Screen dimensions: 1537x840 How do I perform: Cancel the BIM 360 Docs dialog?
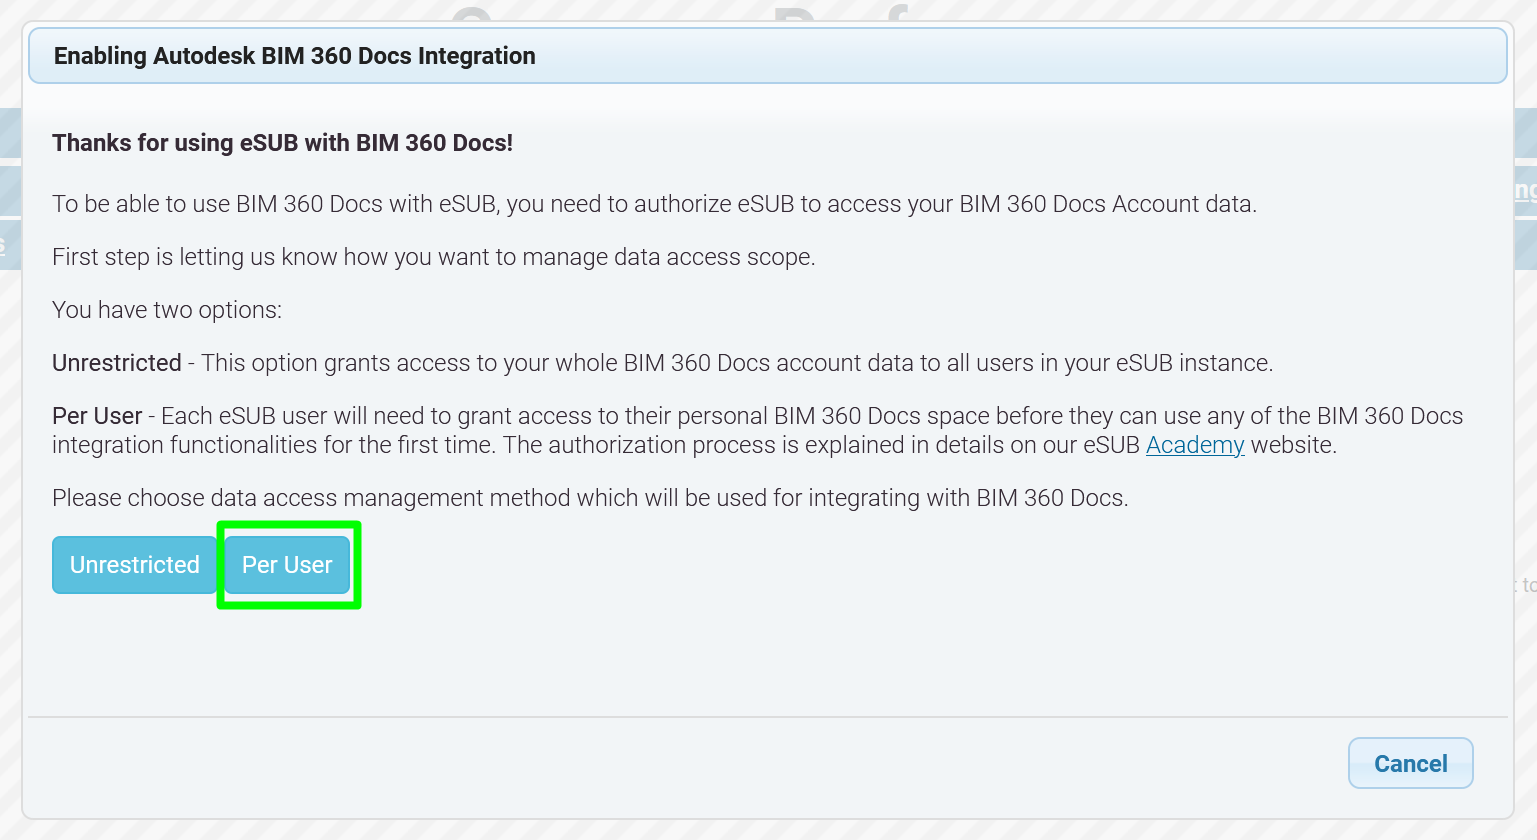click(x=1410, y=763)
